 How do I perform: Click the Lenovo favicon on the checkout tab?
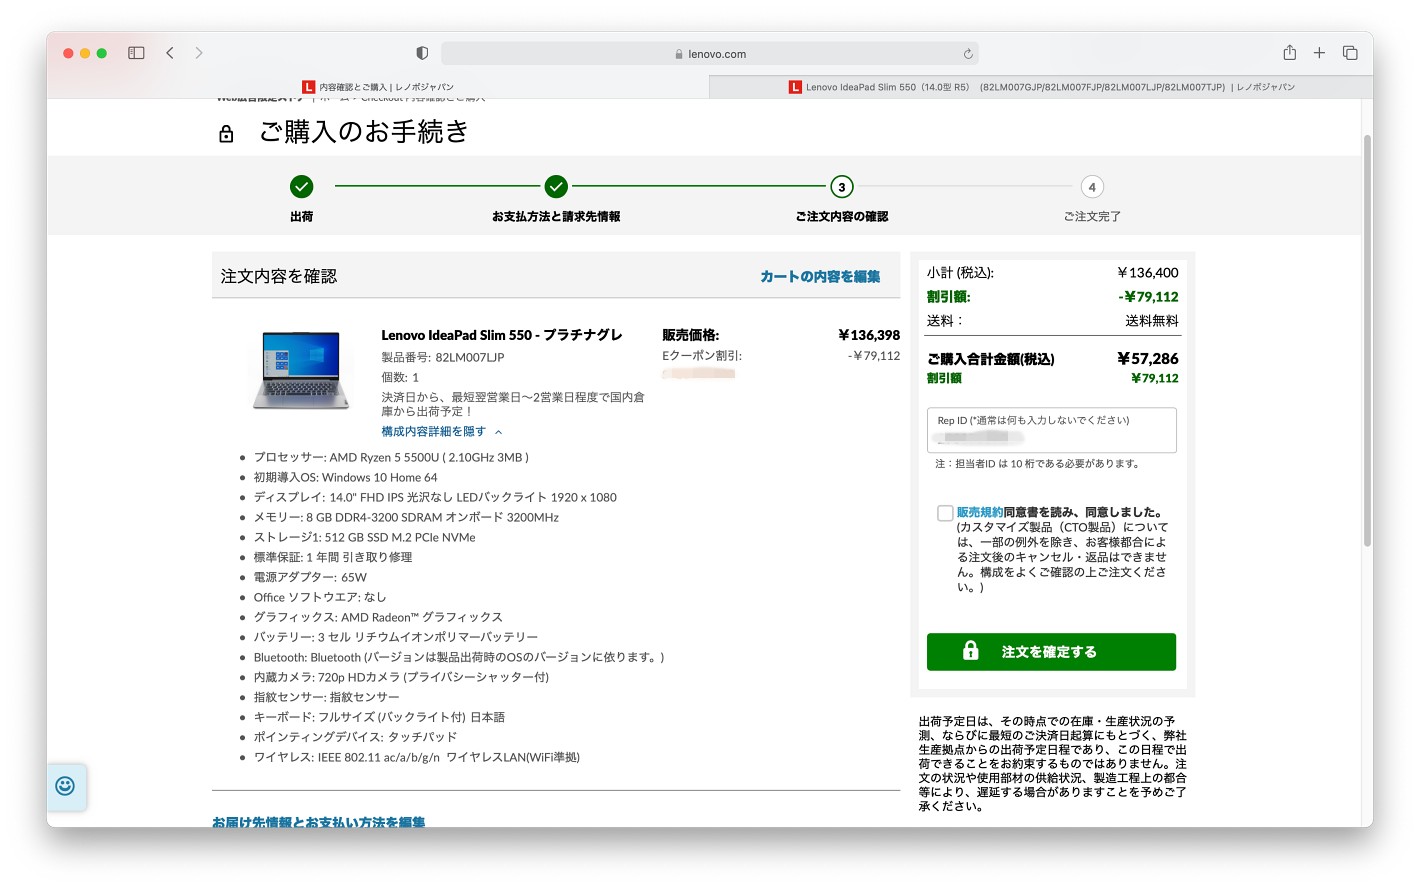coord(309,87)
